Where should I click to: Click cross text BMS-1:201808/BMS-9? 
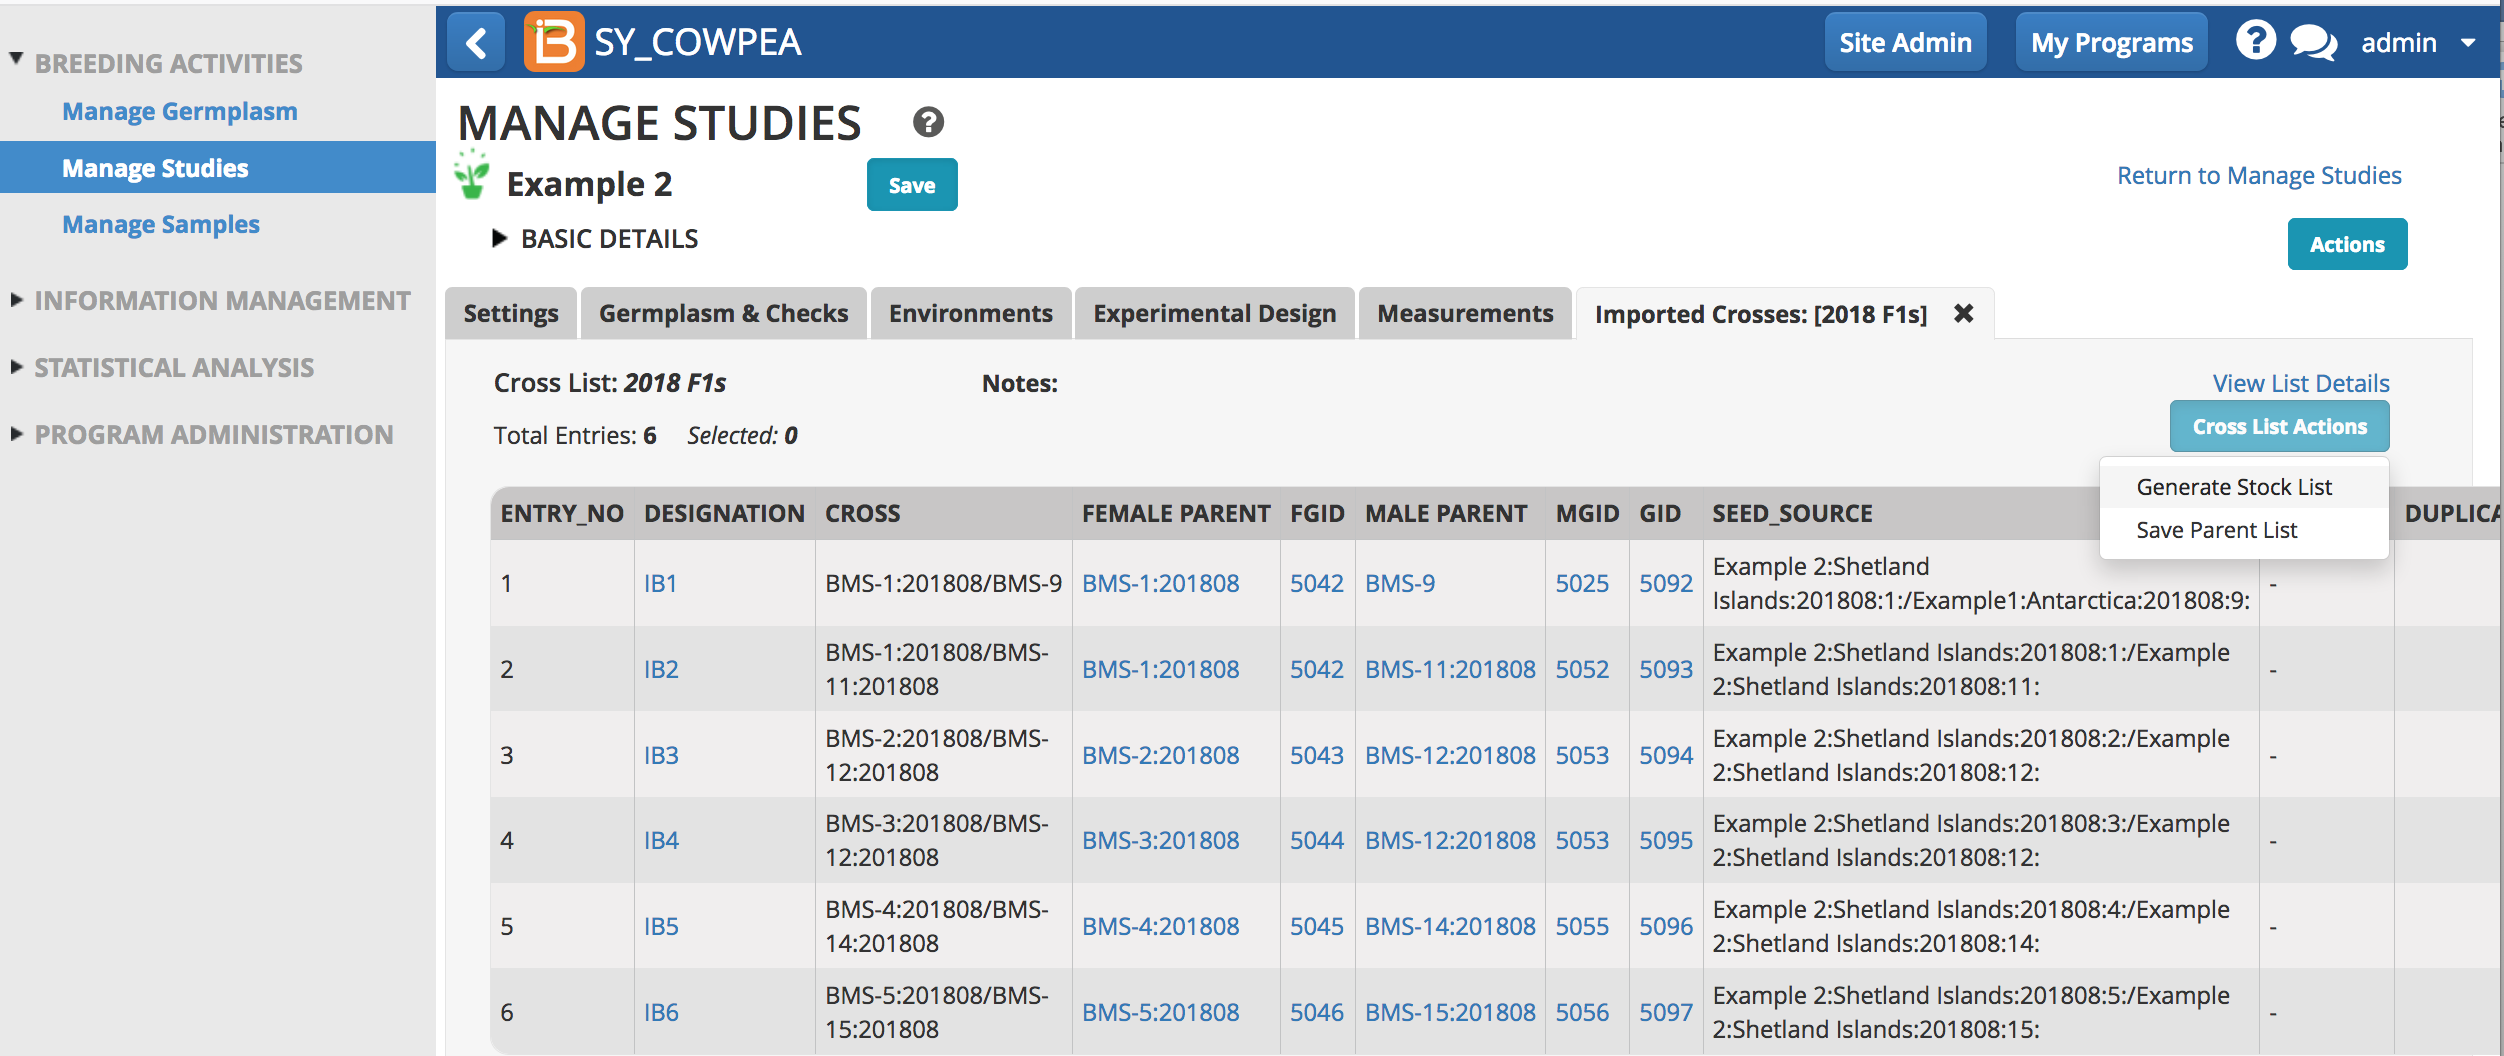point(943,583)
